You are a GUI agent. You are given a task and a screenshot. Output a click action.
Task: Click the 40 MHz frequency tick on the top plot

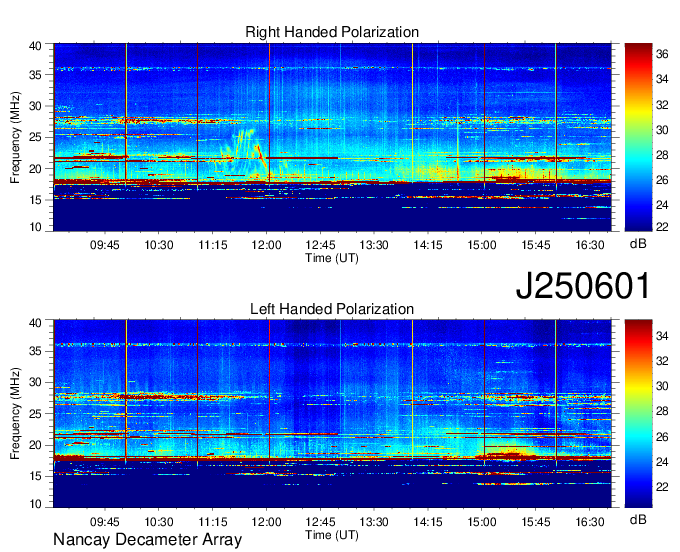[36, 46]
